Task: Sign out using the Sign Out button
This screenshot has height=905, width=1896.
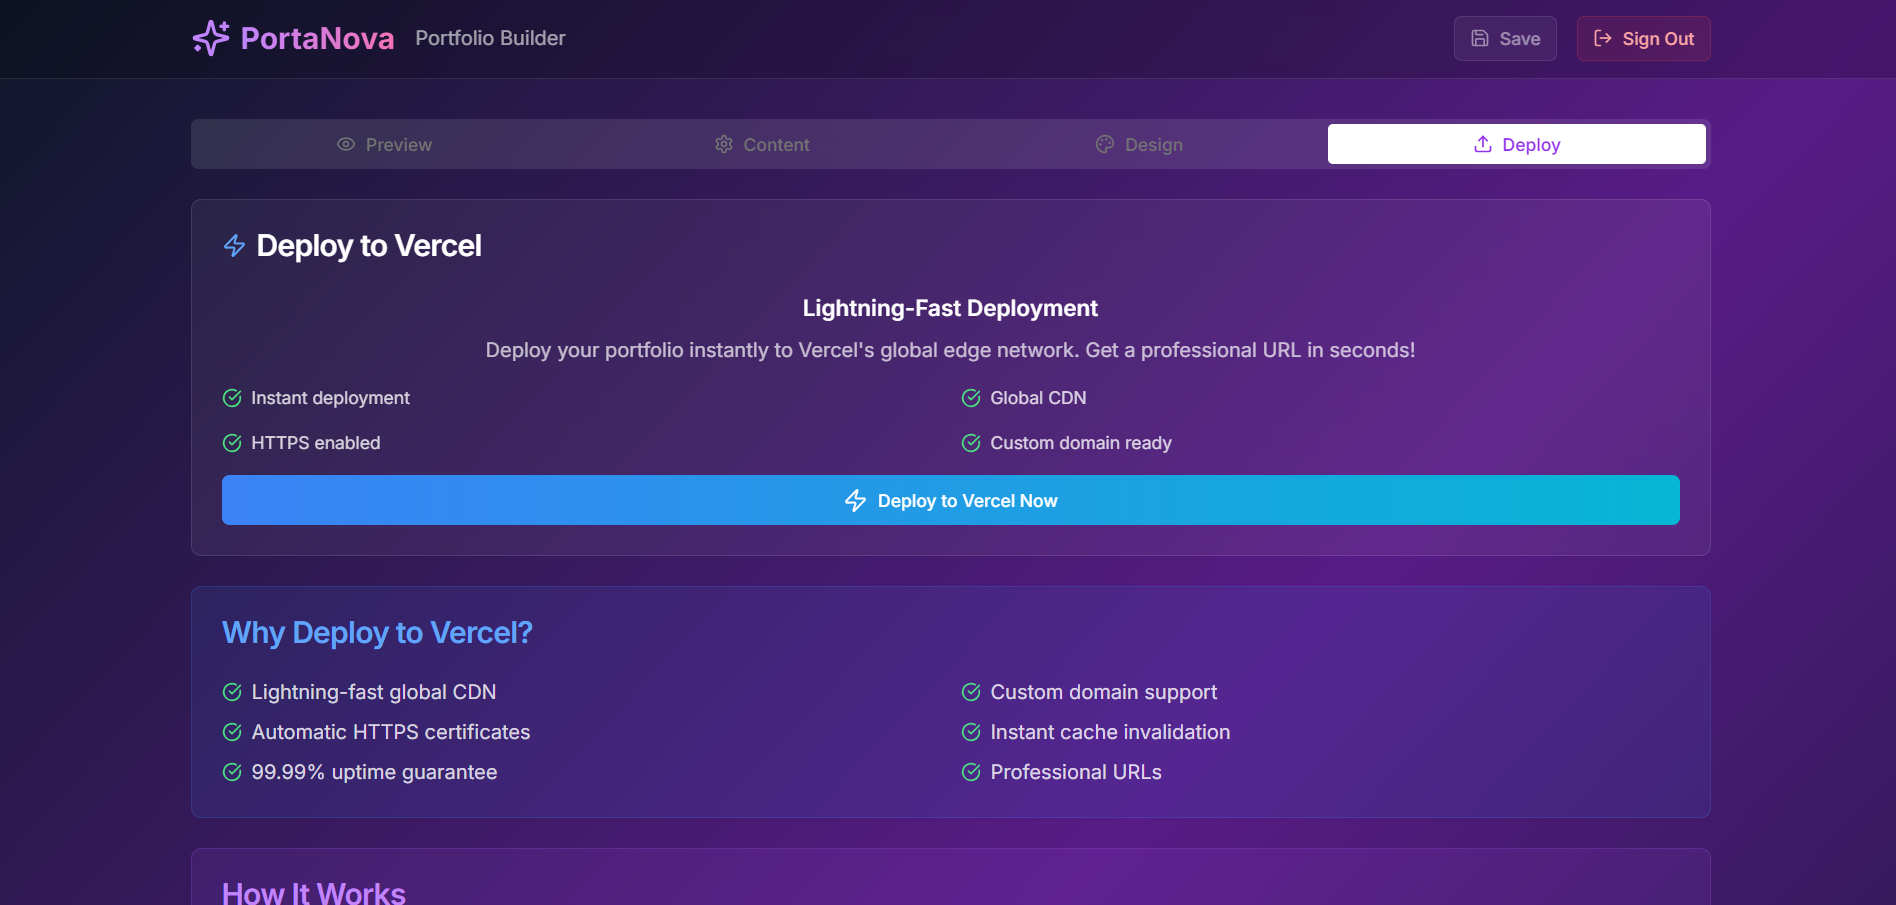Action: (1644, 38)
